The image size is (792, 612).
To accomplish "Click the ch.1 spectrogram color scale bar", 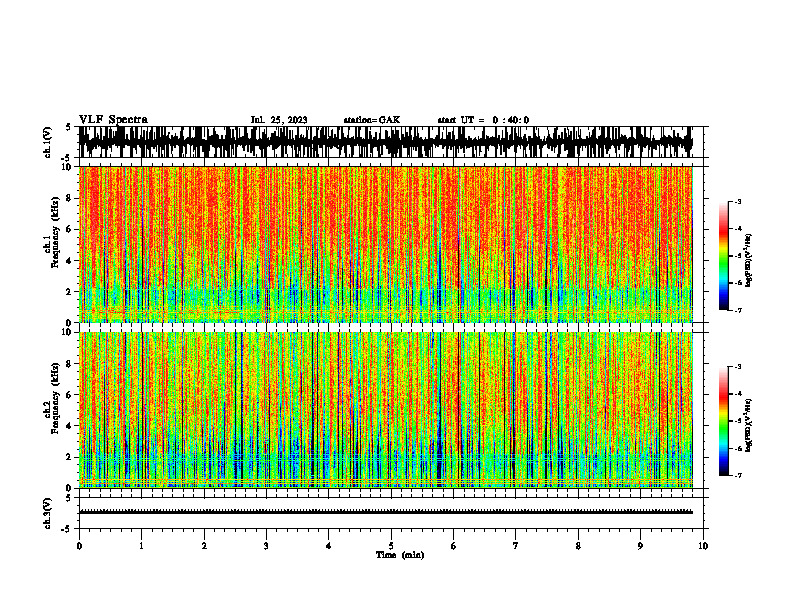I will pyautogui.click(x=723, y=256).
